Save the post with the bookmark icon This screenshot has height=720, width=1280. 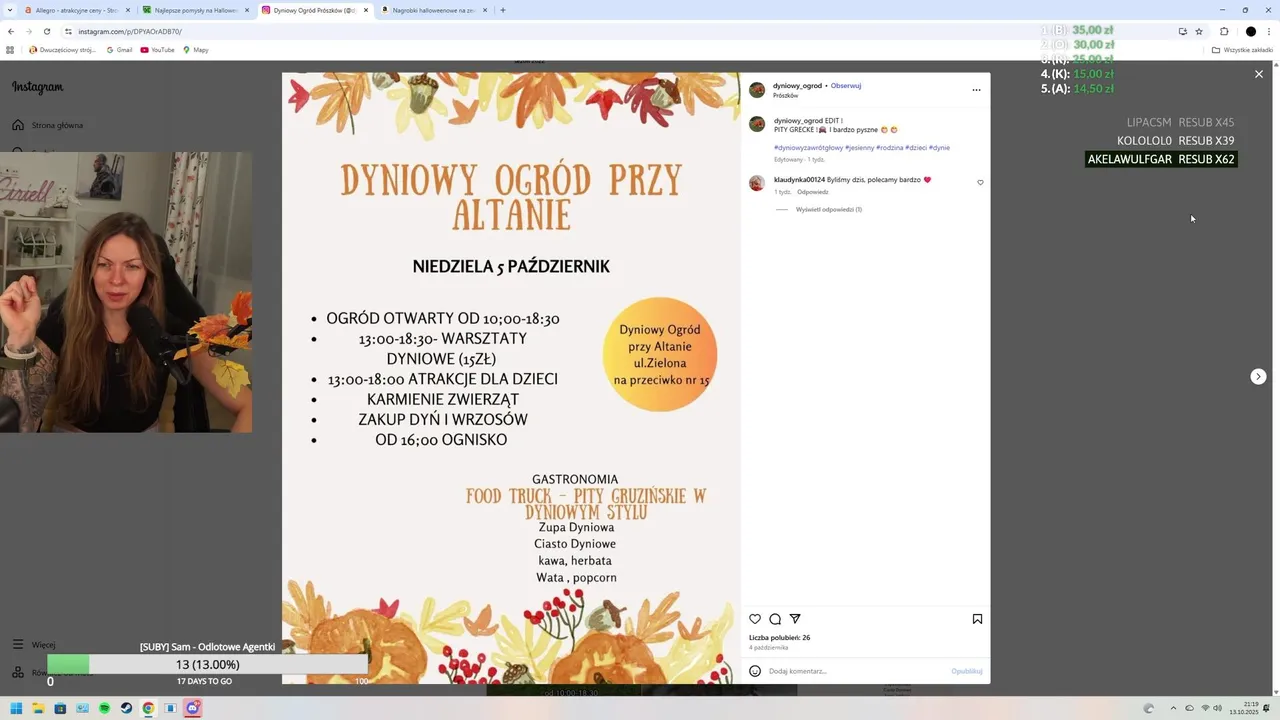977,619
